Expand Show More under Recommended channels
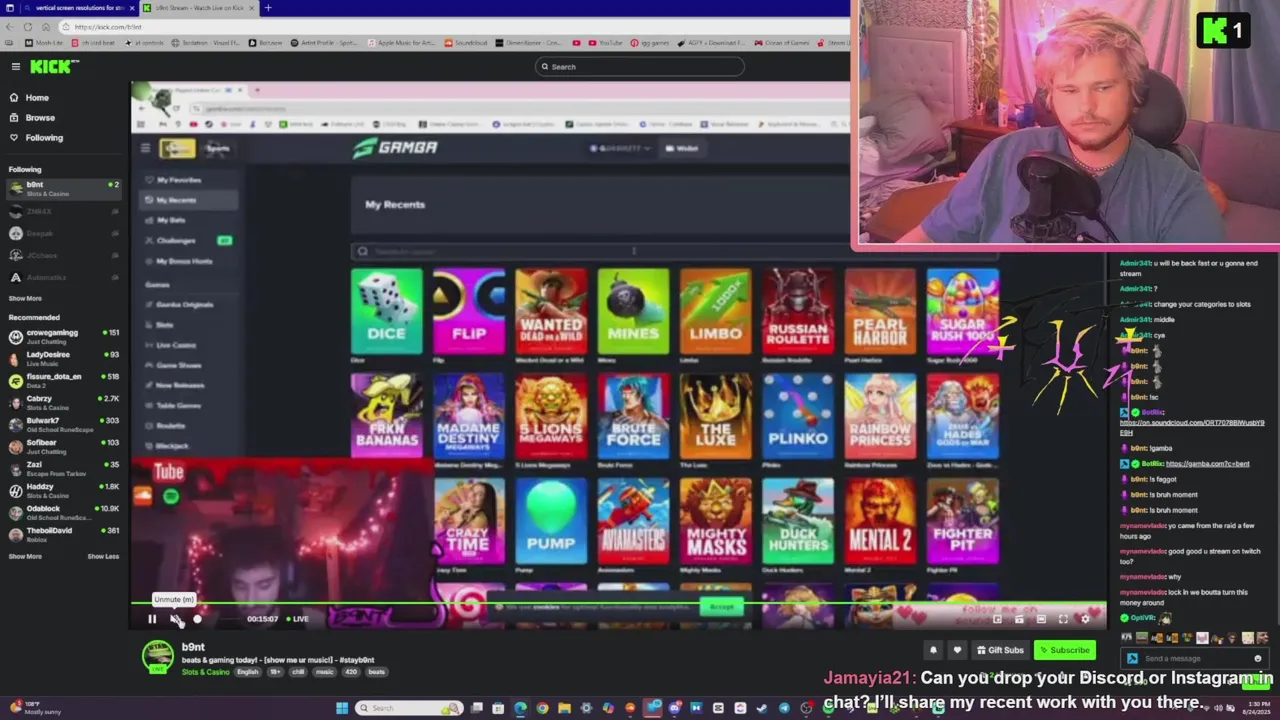This screenshot has height=720, width=1280. coord(25,556)
